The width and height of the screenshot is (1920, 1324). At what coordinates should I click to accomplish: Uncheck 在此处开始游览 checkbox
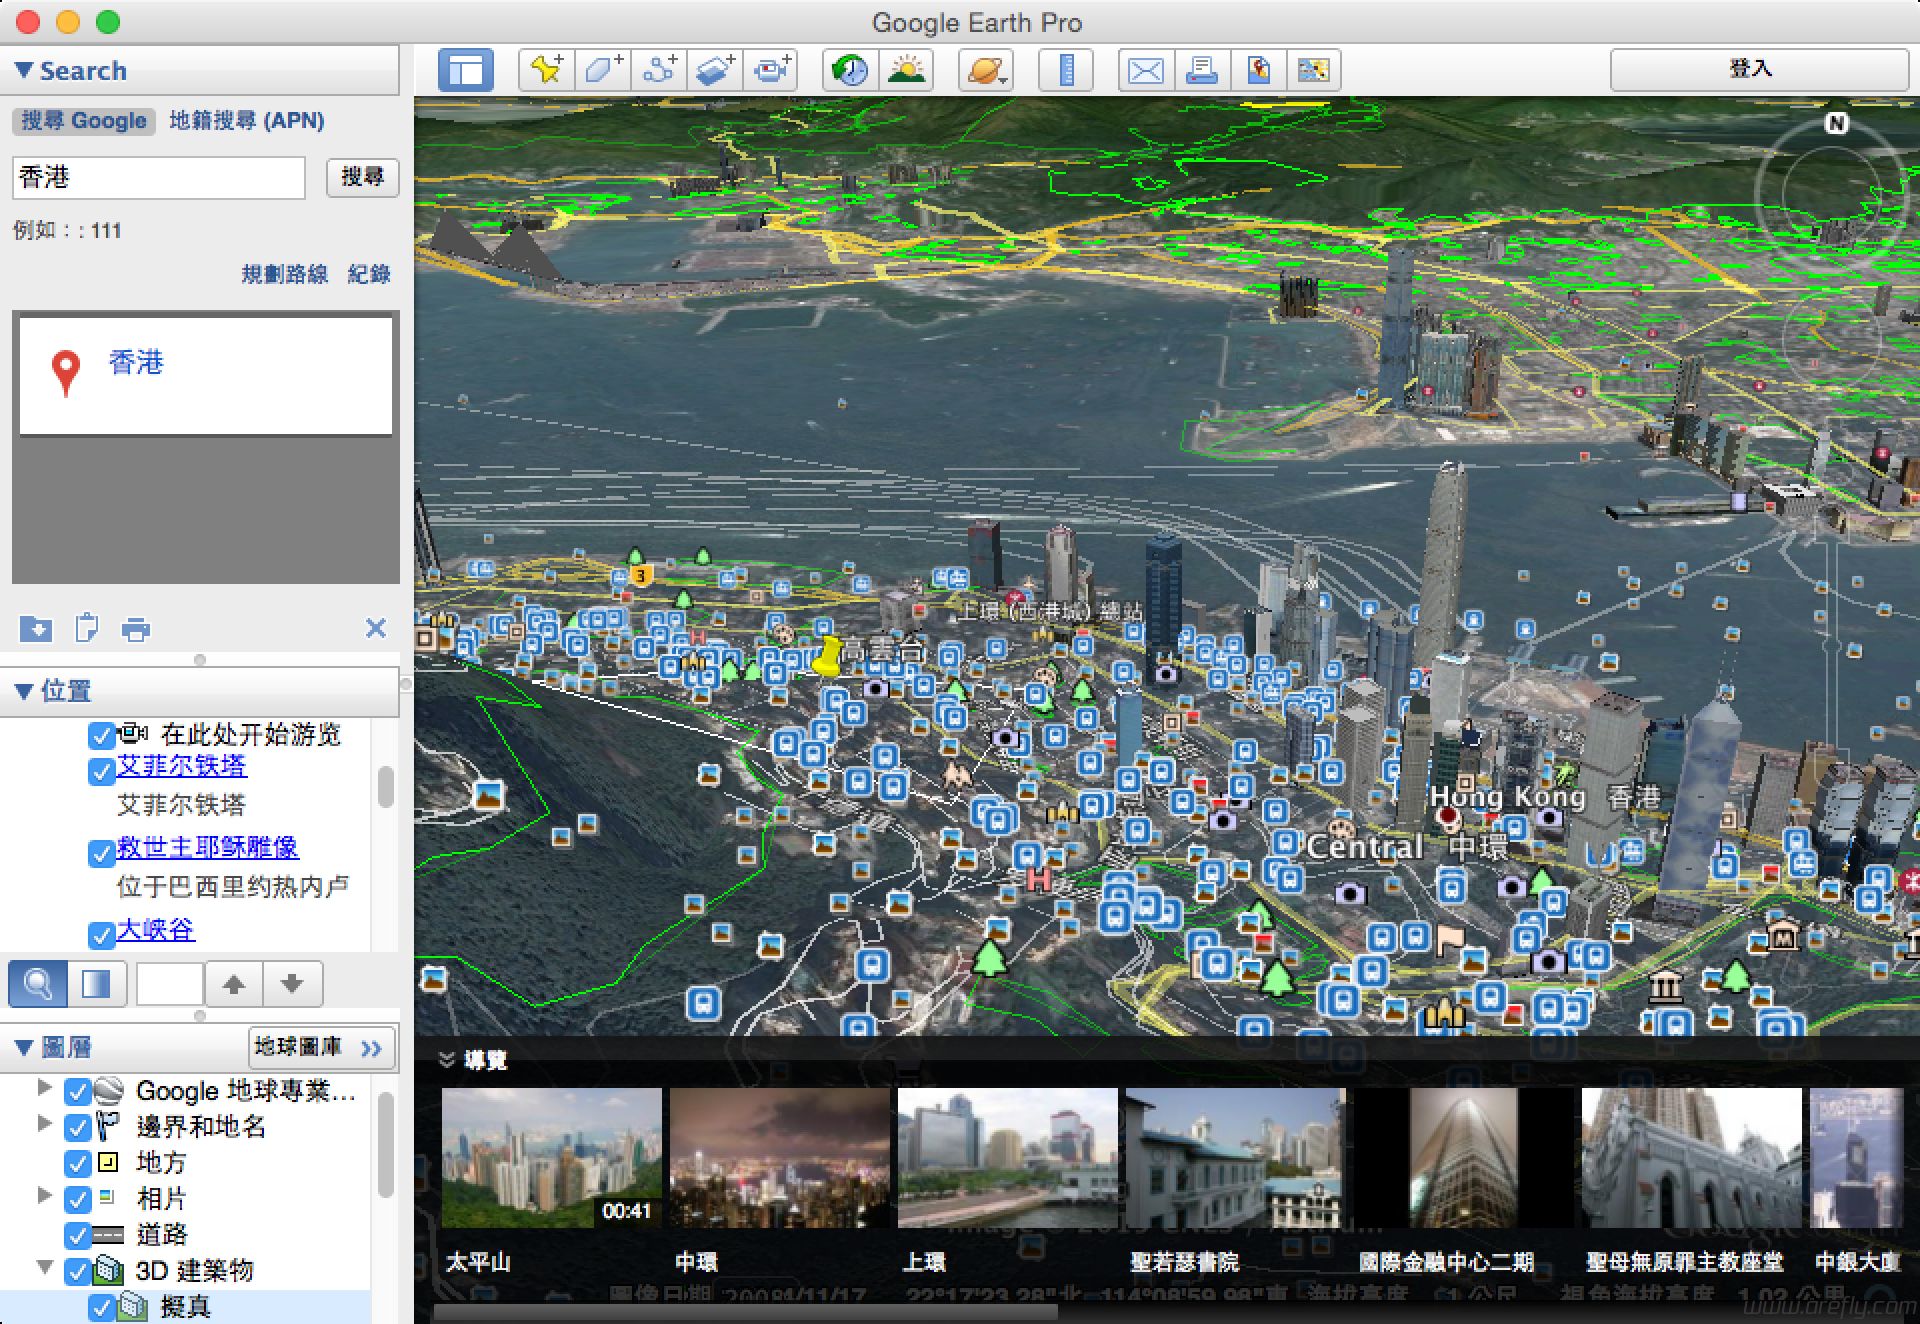[x=101, y=735]
